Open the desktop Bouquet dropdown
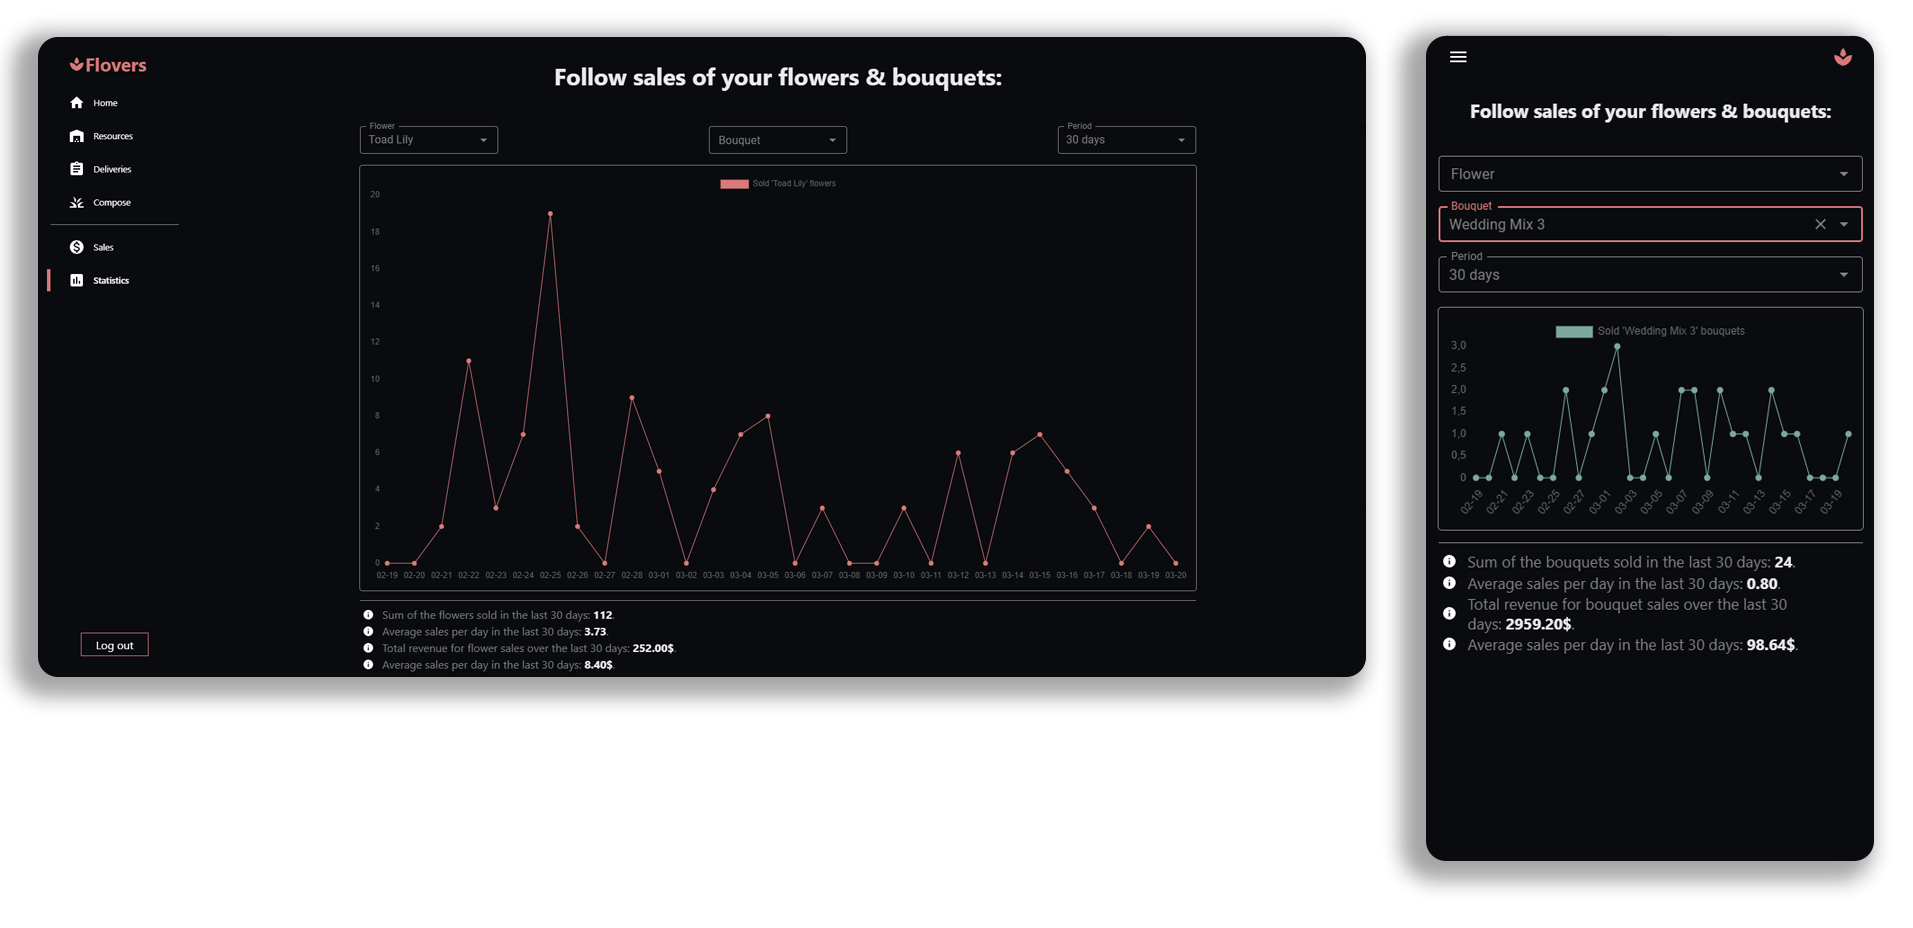 [x=778, y=140]
